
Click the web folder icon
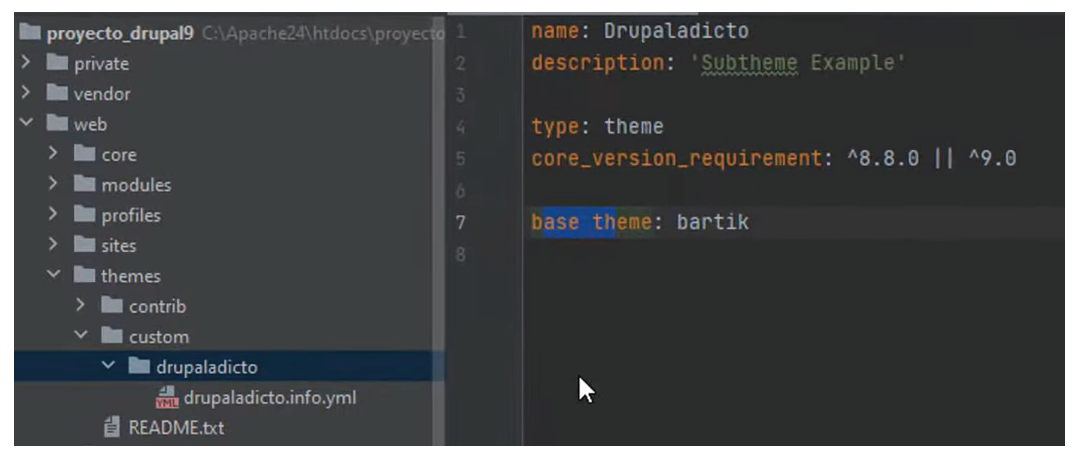57,123
